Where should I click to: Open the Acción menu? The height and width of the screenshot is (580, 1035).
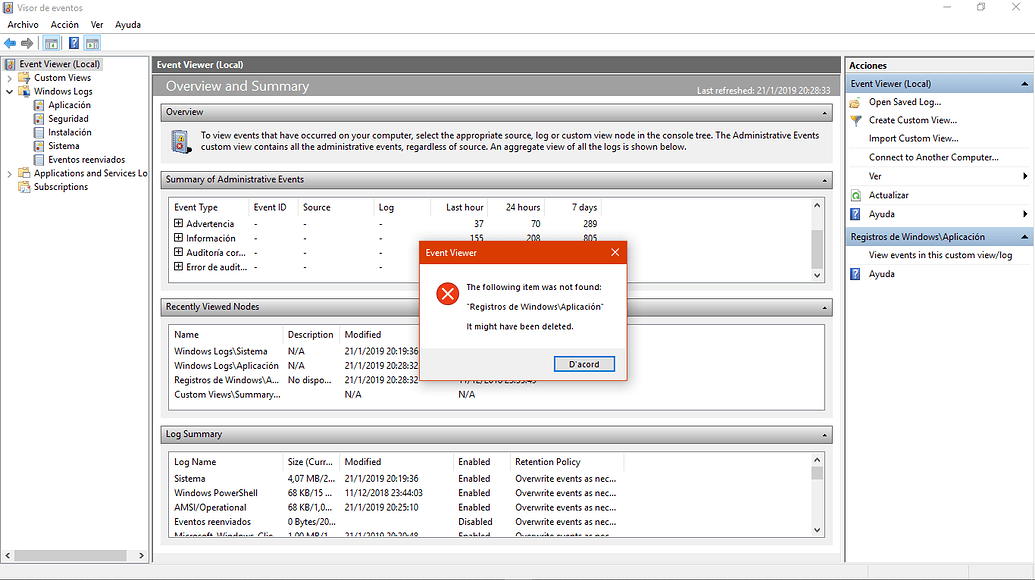click(65, 24)
